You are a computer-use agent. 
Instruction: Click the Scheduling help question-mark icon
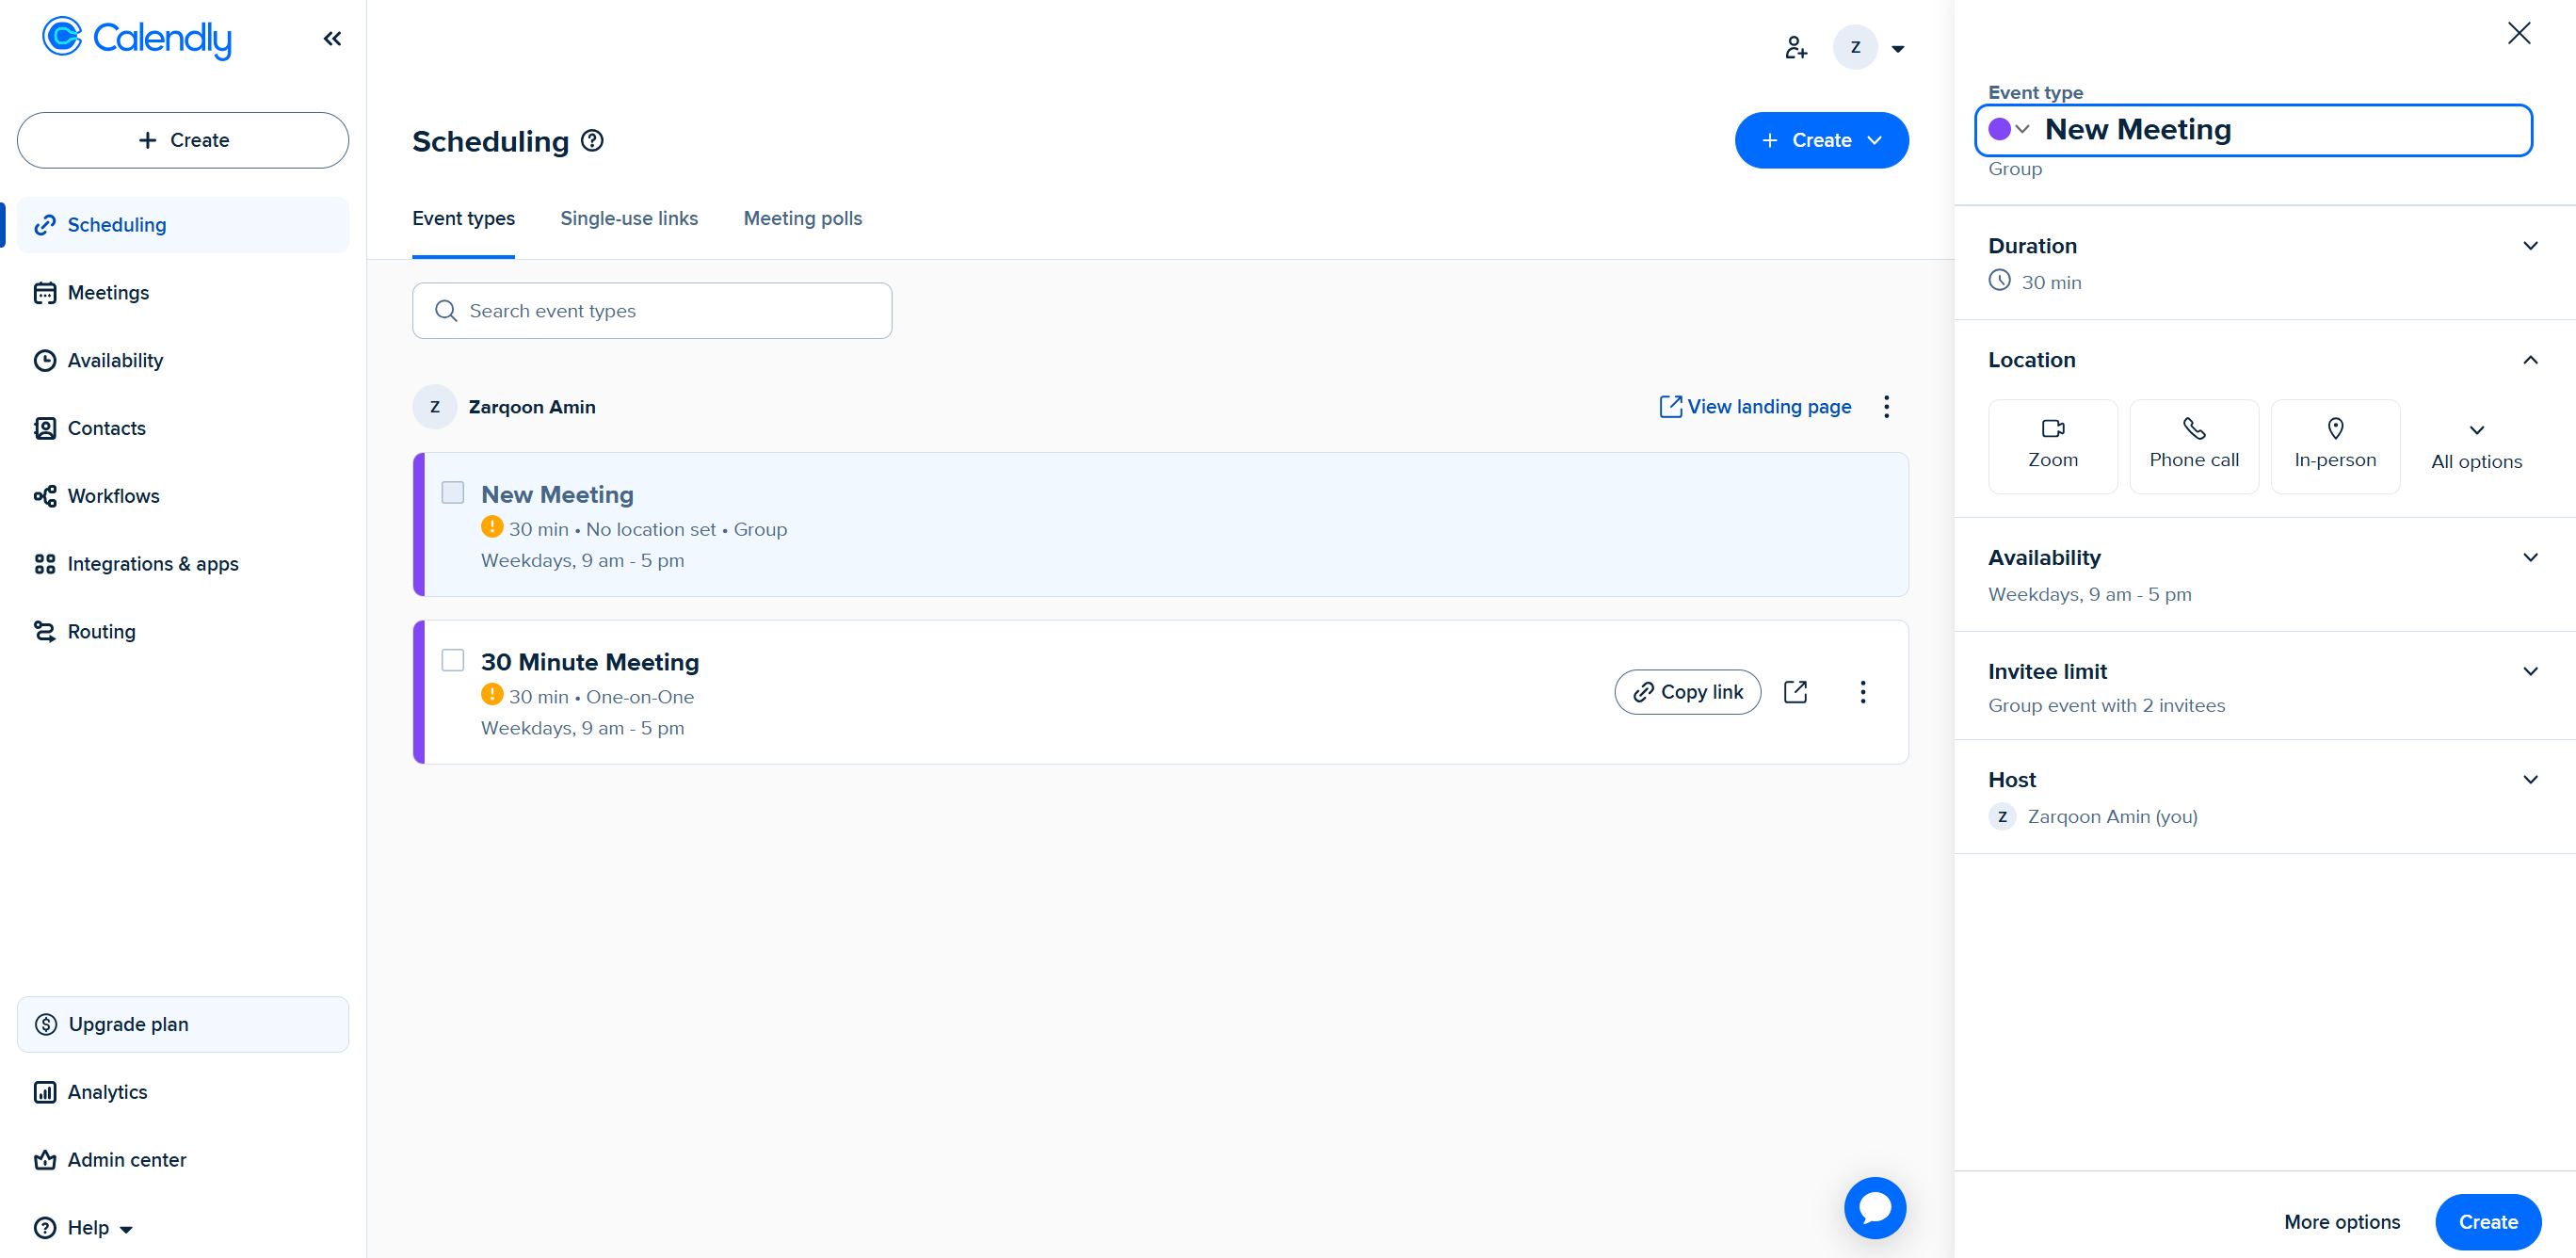pyautogui.click(x=592, y=141)
